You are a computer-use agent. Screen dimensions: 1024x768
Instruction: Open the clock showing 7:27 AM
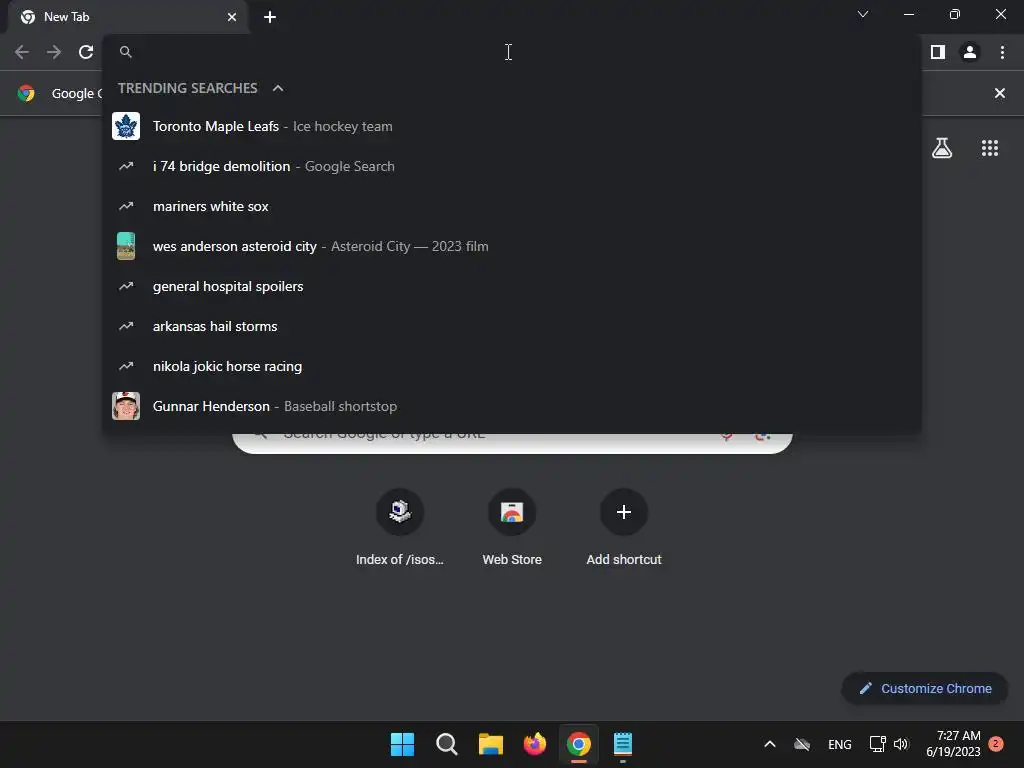click(x=953, y=744)
